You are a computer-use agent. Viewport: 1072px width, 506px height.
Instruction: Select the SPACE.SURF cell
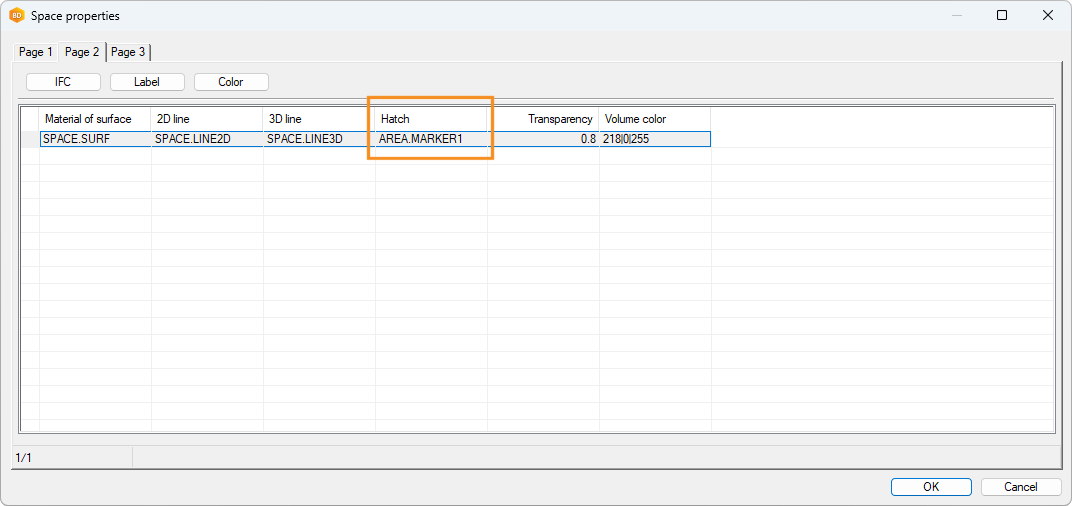95,139
